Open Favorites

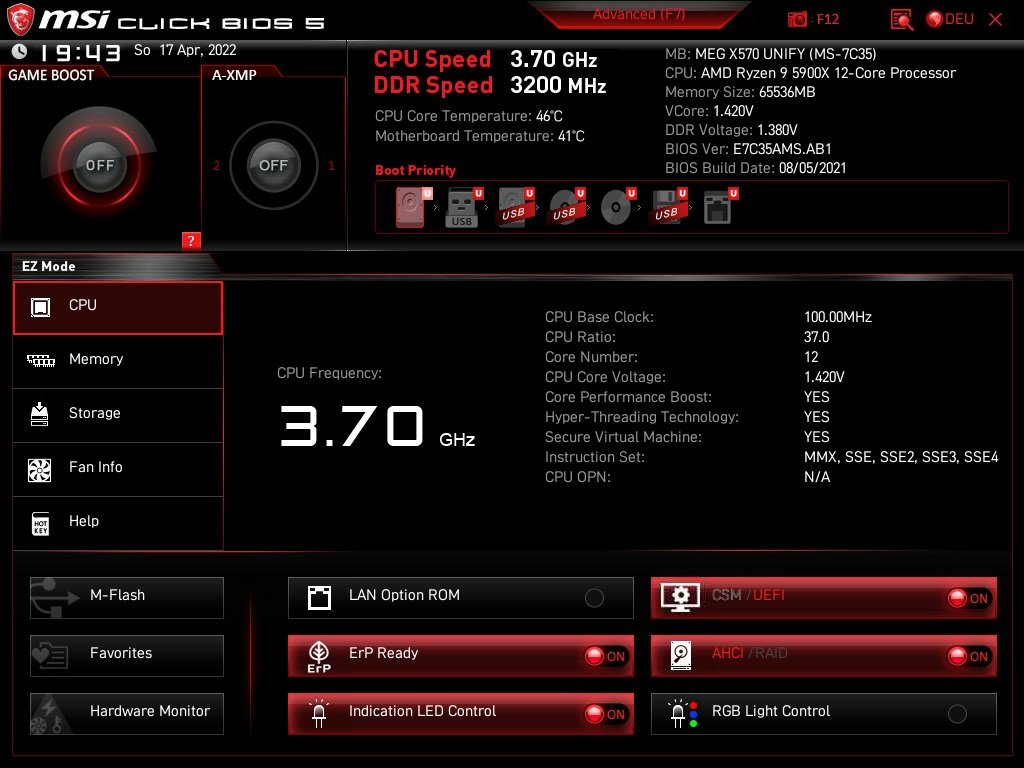click(127, 655)
